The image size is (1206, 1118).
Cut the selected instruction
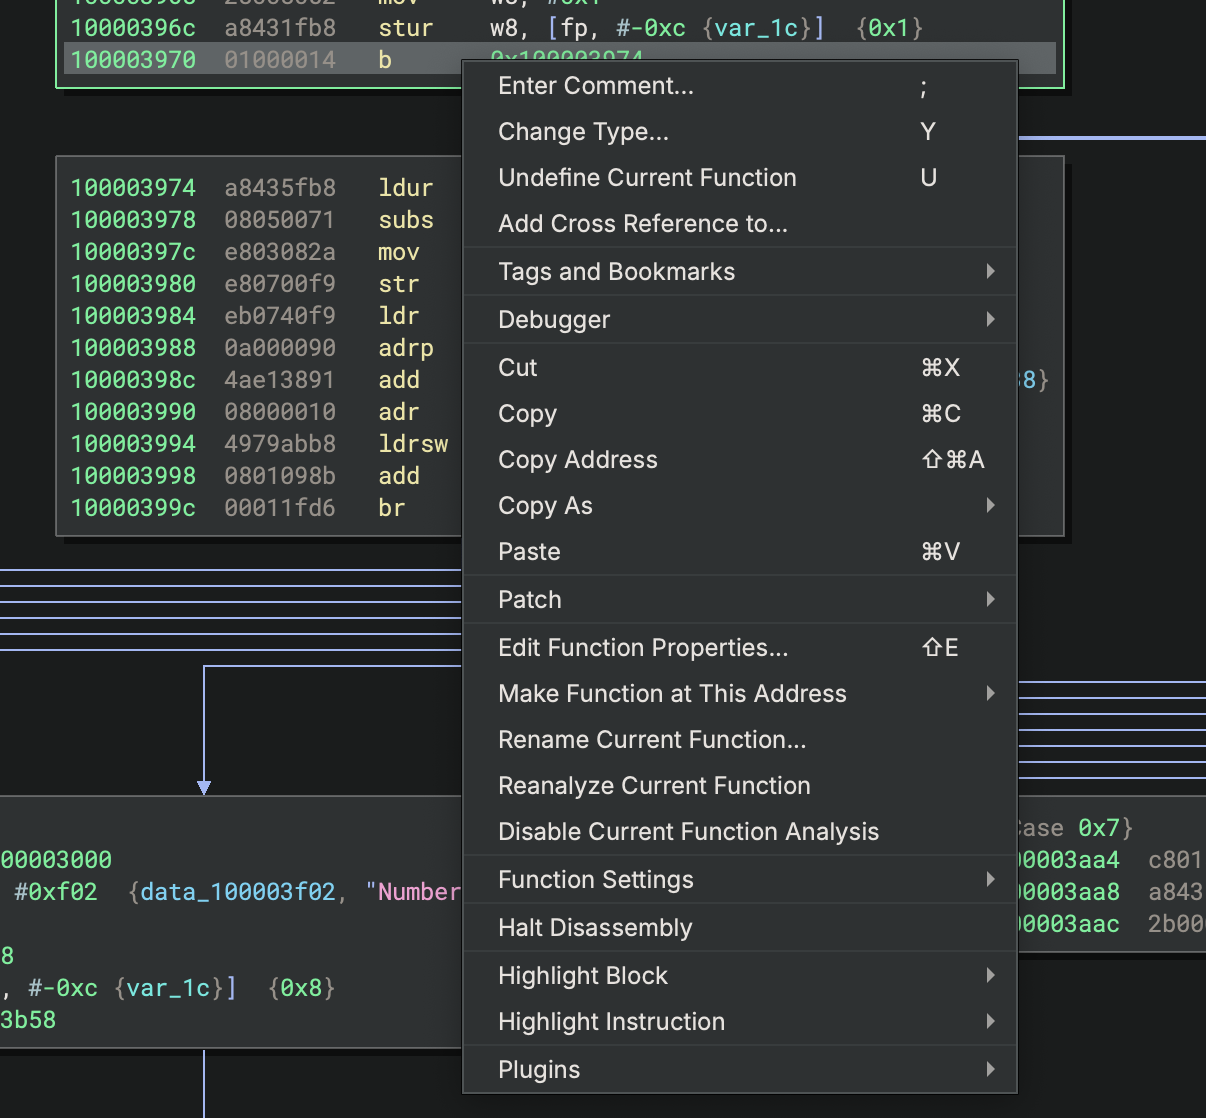tap(517, 368)
